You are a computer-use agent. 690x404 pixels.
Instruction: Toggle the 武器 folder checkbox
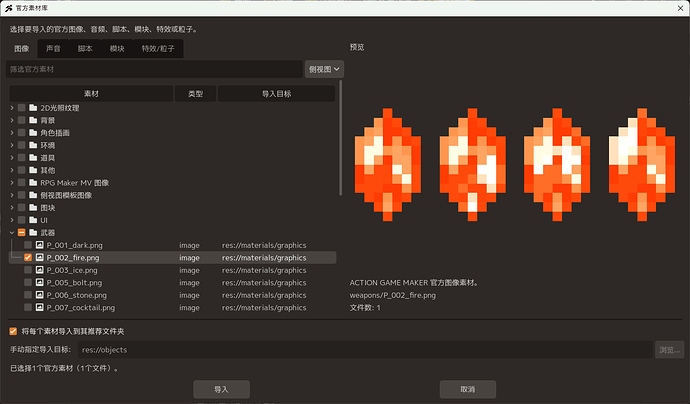(x=21, y=232)
